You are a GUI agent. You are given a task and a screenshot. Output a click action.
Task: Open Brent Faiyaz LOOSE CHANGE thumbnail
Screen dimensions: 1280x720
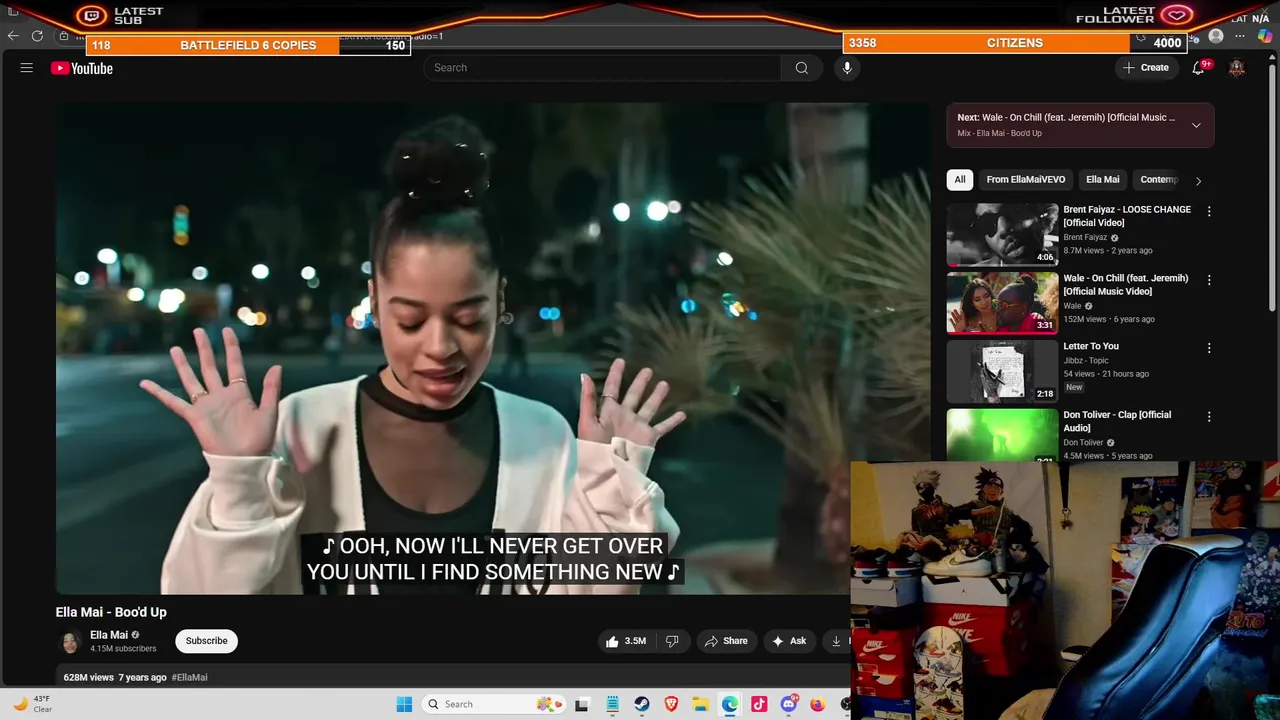pos(1002,234)
